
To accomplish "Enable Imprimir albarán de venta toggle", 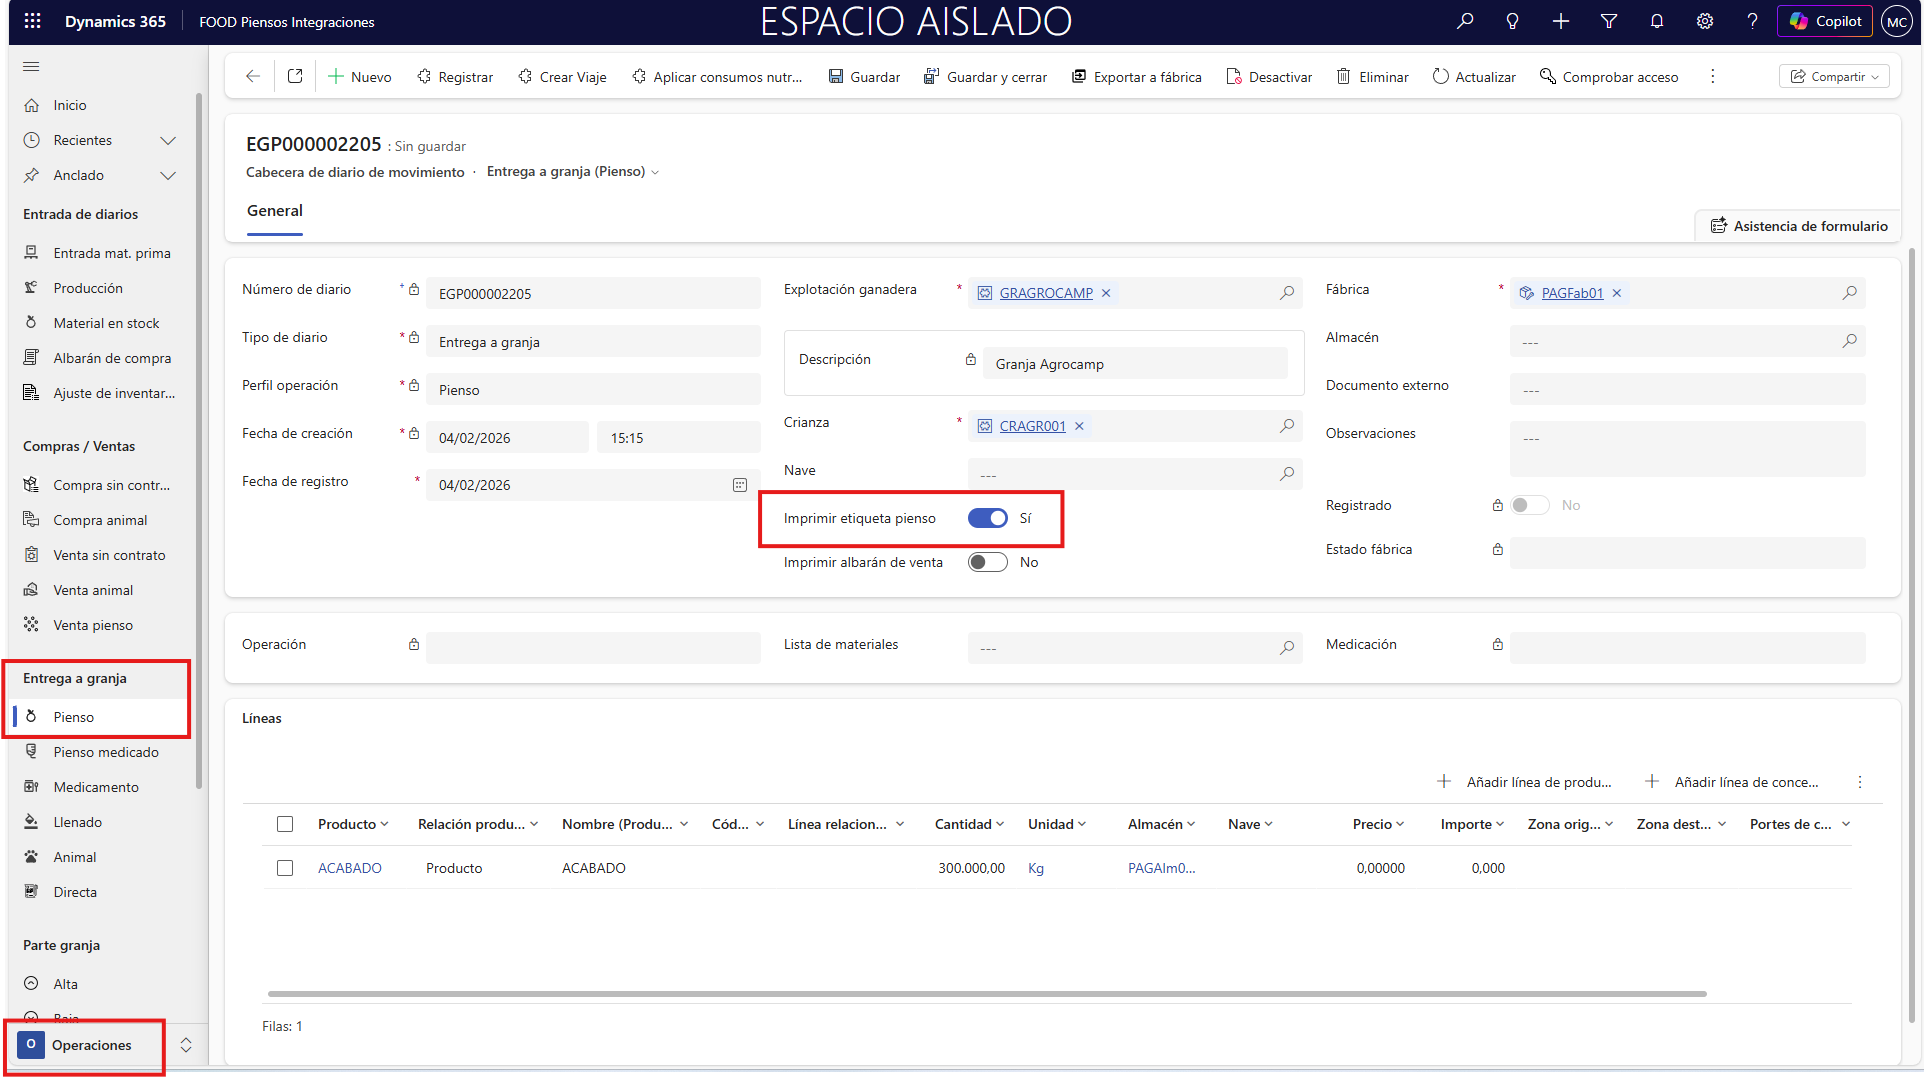I will 987,562.
